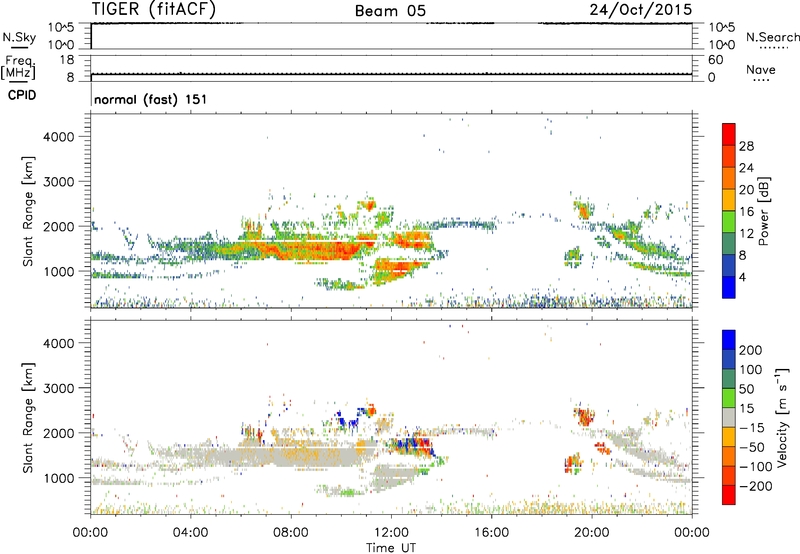This screenshot has width=800, height=554.
Task: Click the 'Beam 05' heading
Action: 390,11
